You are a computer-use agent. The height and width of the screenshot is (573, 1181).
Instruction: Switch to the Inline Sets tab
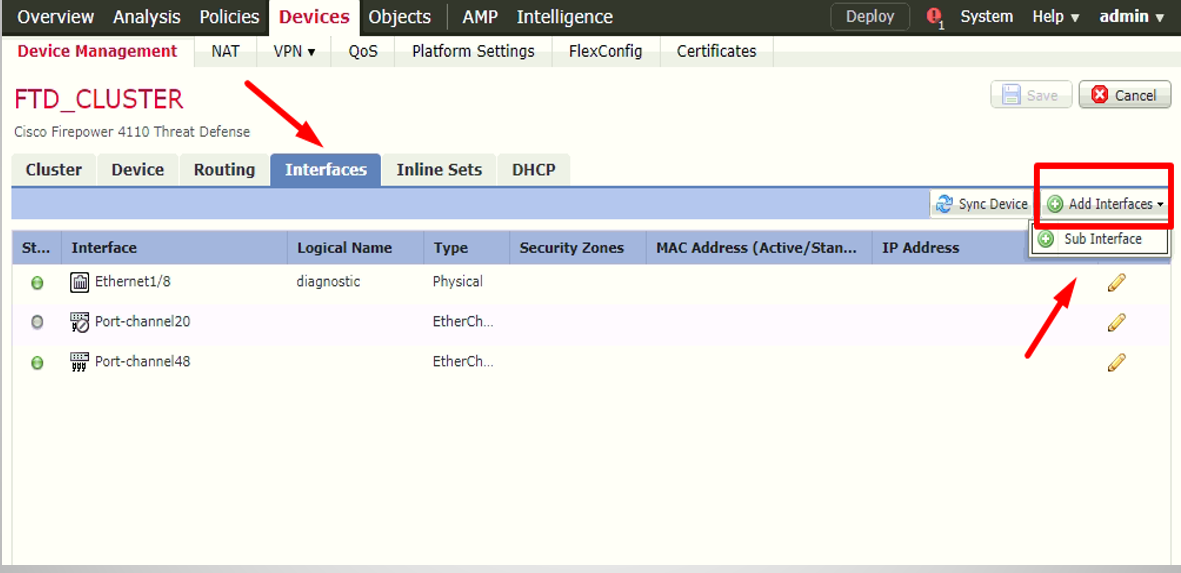point(439,169)
